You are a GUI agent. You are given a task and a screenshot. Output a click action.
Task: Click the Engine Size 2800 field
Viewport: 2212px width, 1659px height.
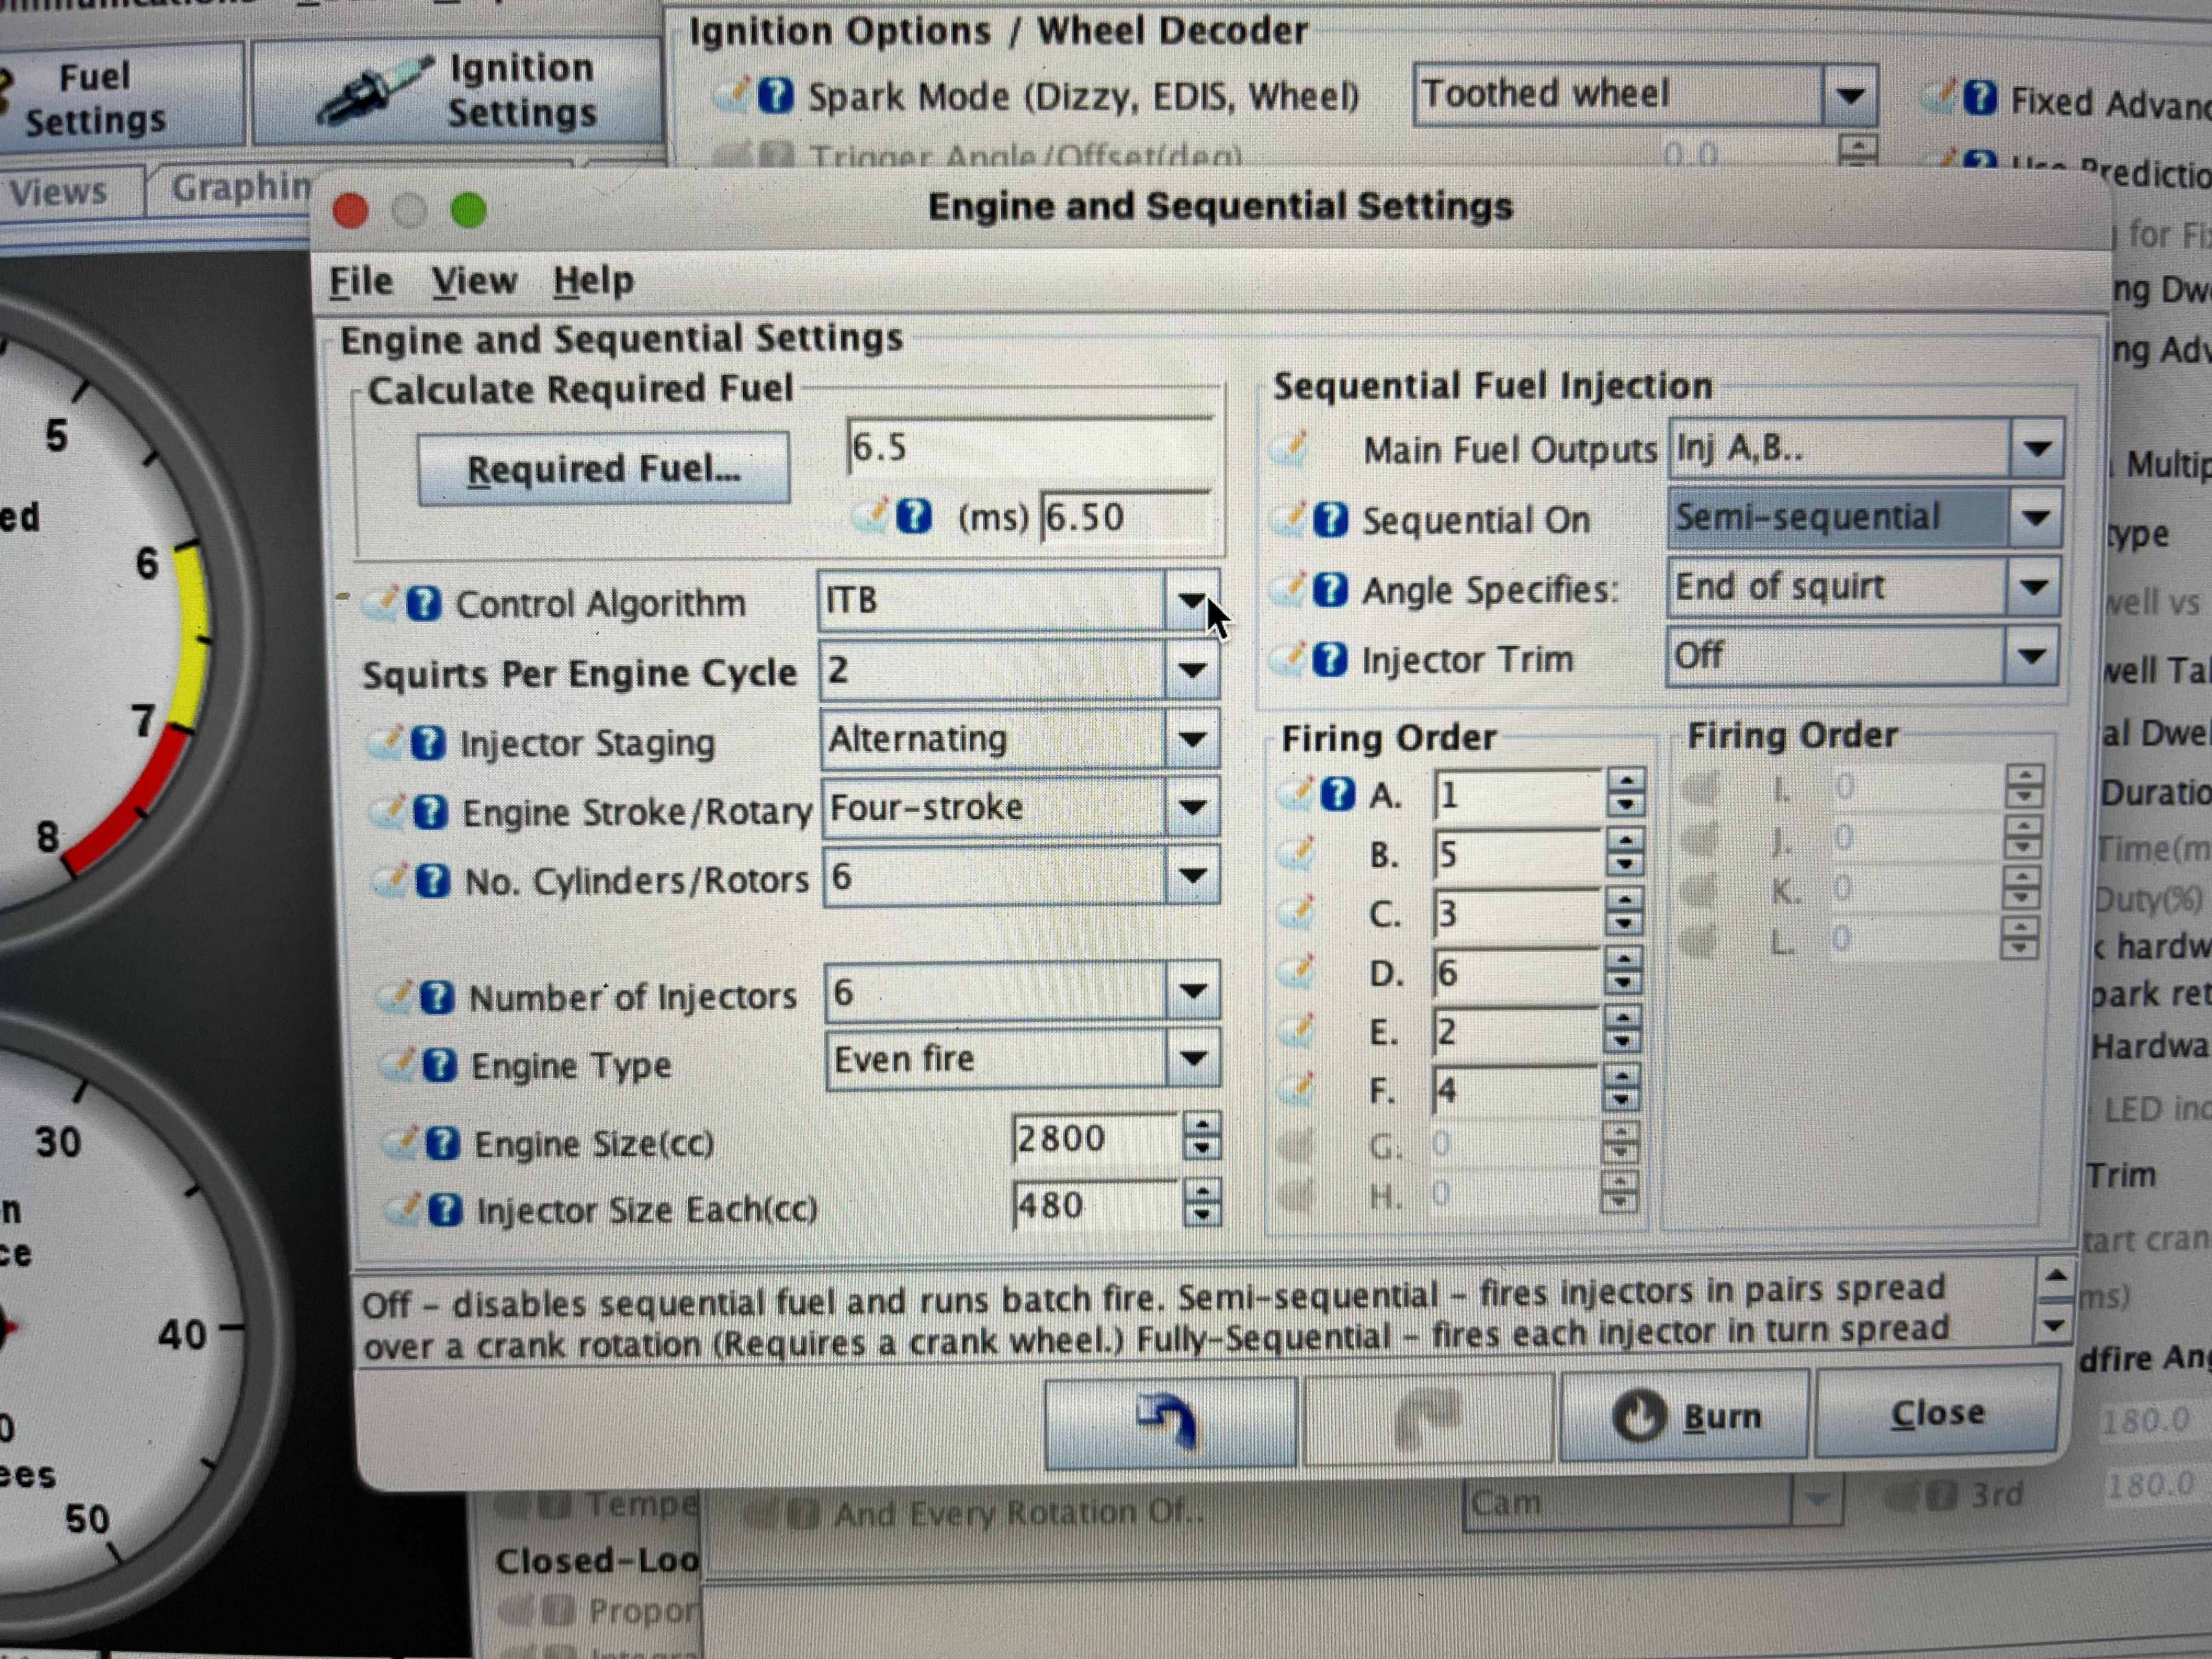pyautogui.click(x=1096, y=1138)
